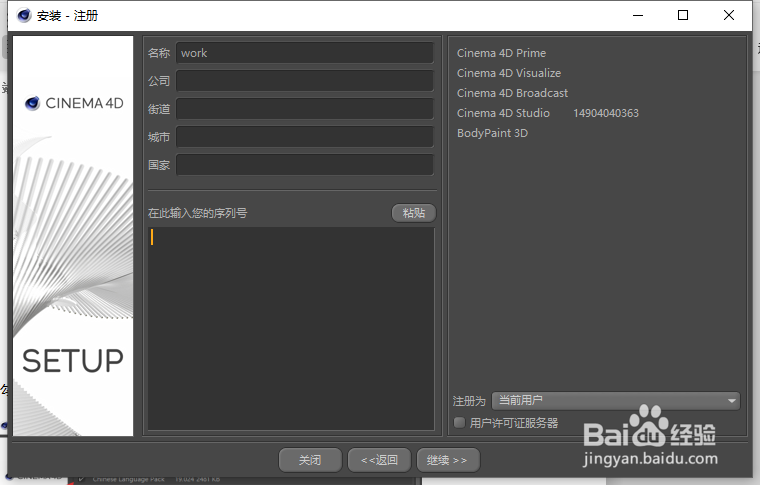Image resolution: width=760 pixels, height=485 pixels.
Task: Click the serial number 14904040363
Action: pos(606,113)
